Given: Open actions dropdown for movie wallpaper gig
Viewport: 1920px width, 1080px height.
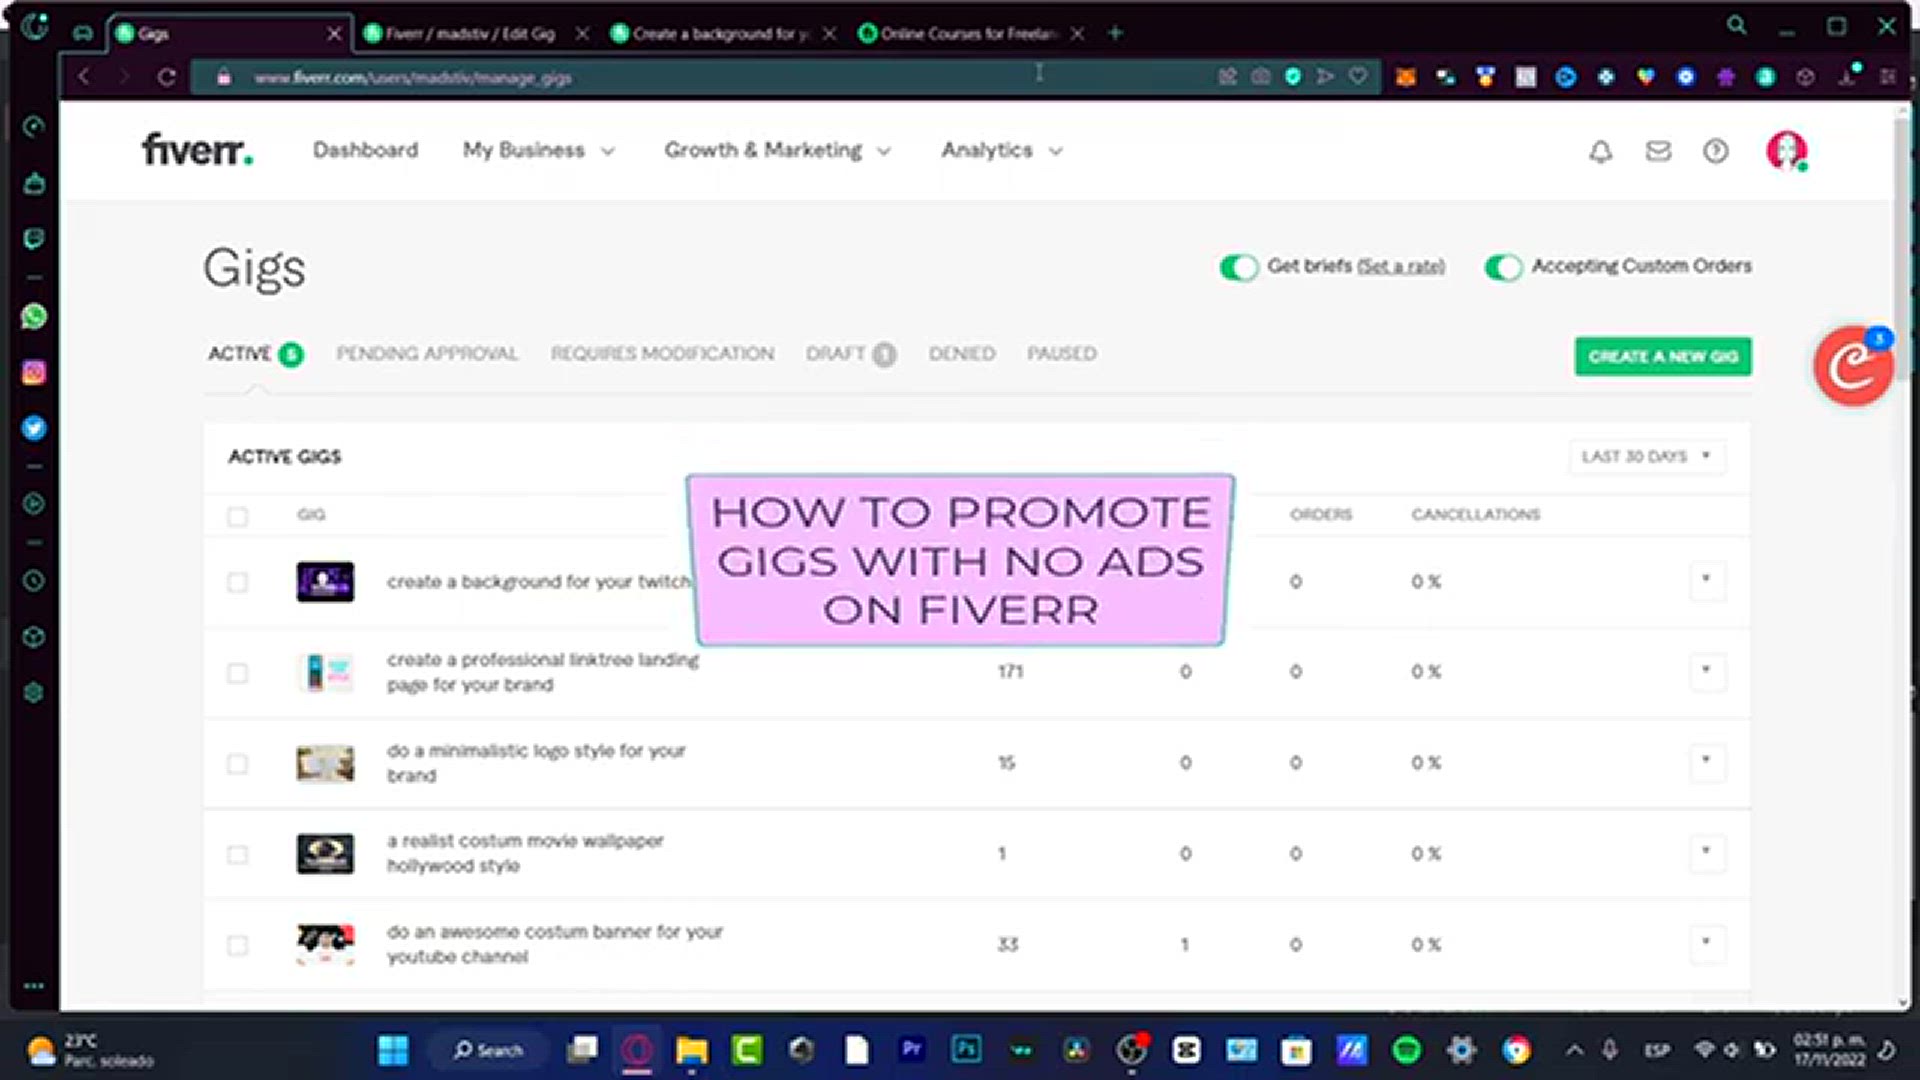Looking at the screenshot, I should [x=1706, y=852].
